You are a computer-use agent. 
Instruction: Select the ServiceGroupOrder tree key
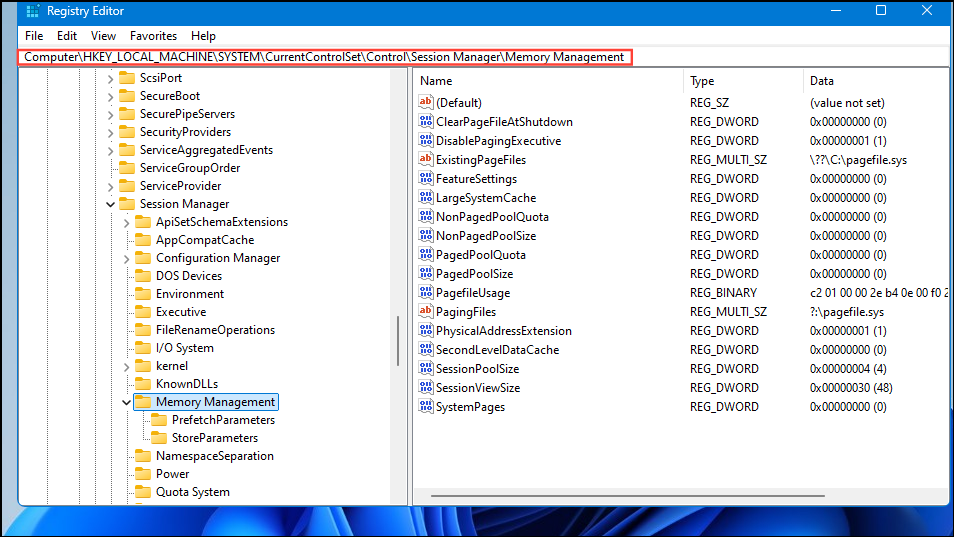click(x=190, y=168)
